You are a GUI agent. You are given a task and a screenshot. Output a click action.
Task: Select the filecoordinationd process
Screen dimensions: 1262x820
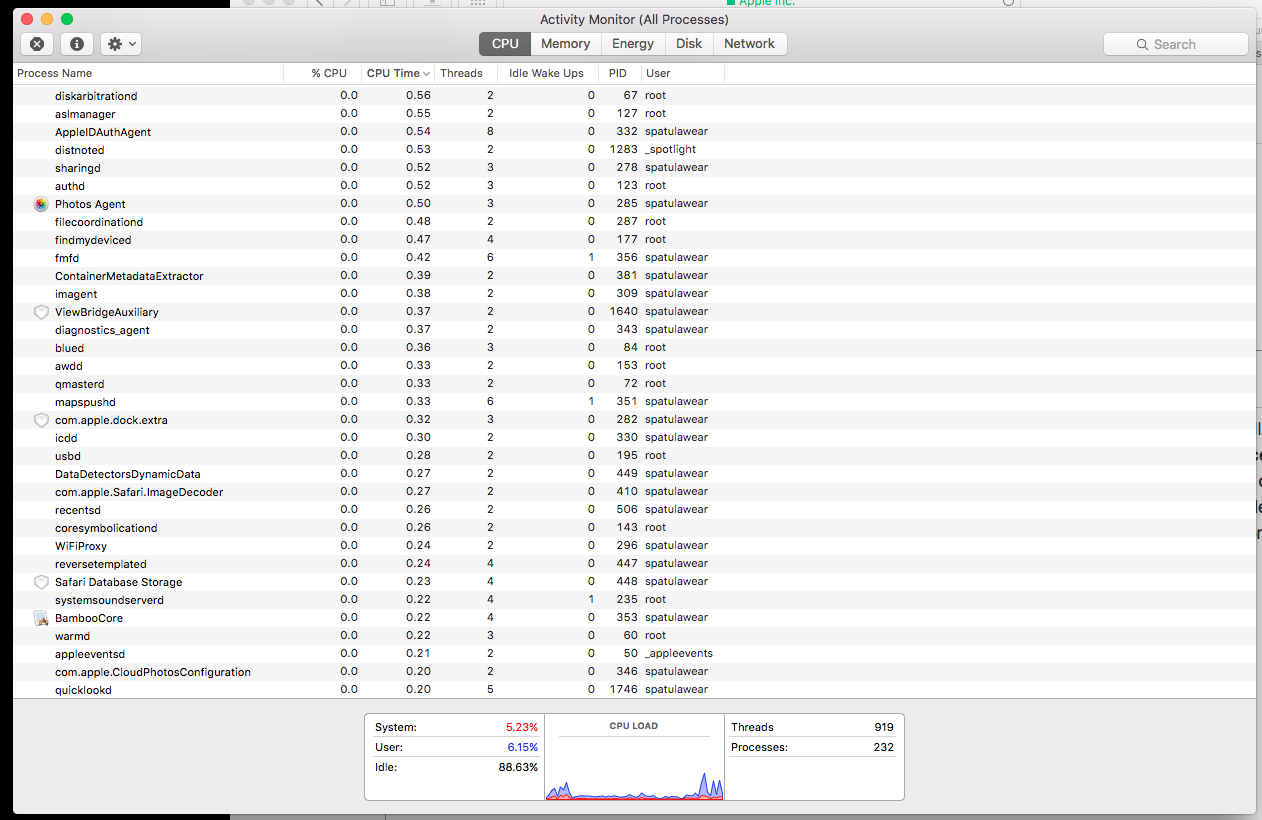[x=99, y=222]
